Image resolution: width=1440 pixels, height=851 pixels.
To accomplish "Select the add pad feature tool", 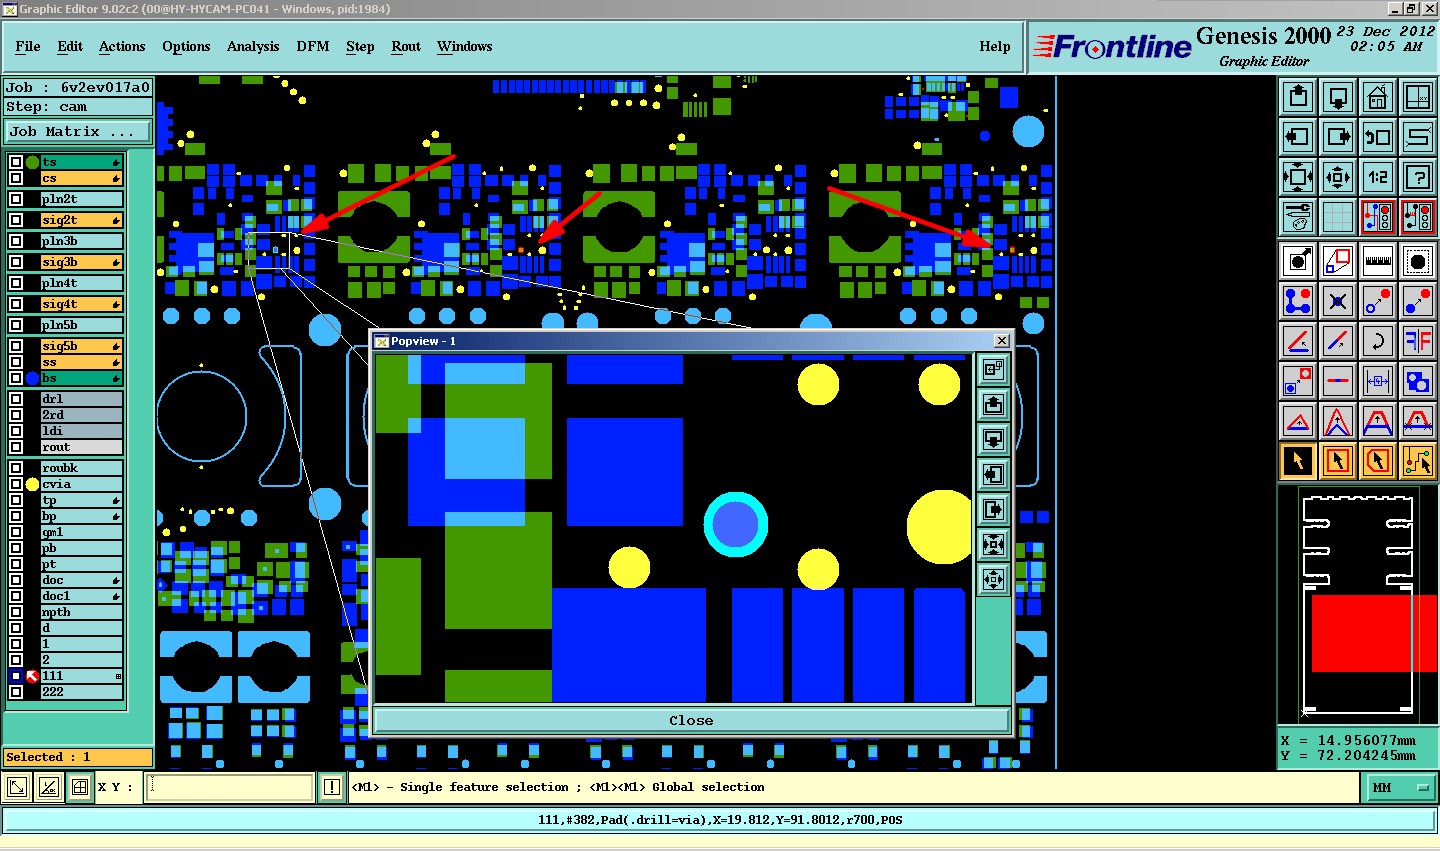I will [x=1298, y=261].
